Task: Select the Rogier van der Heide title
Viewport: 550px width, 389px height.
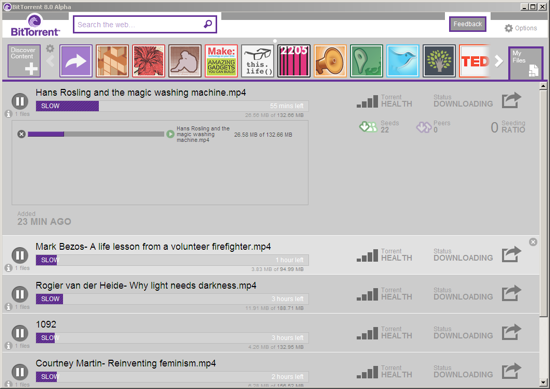Action: [146, 286]
